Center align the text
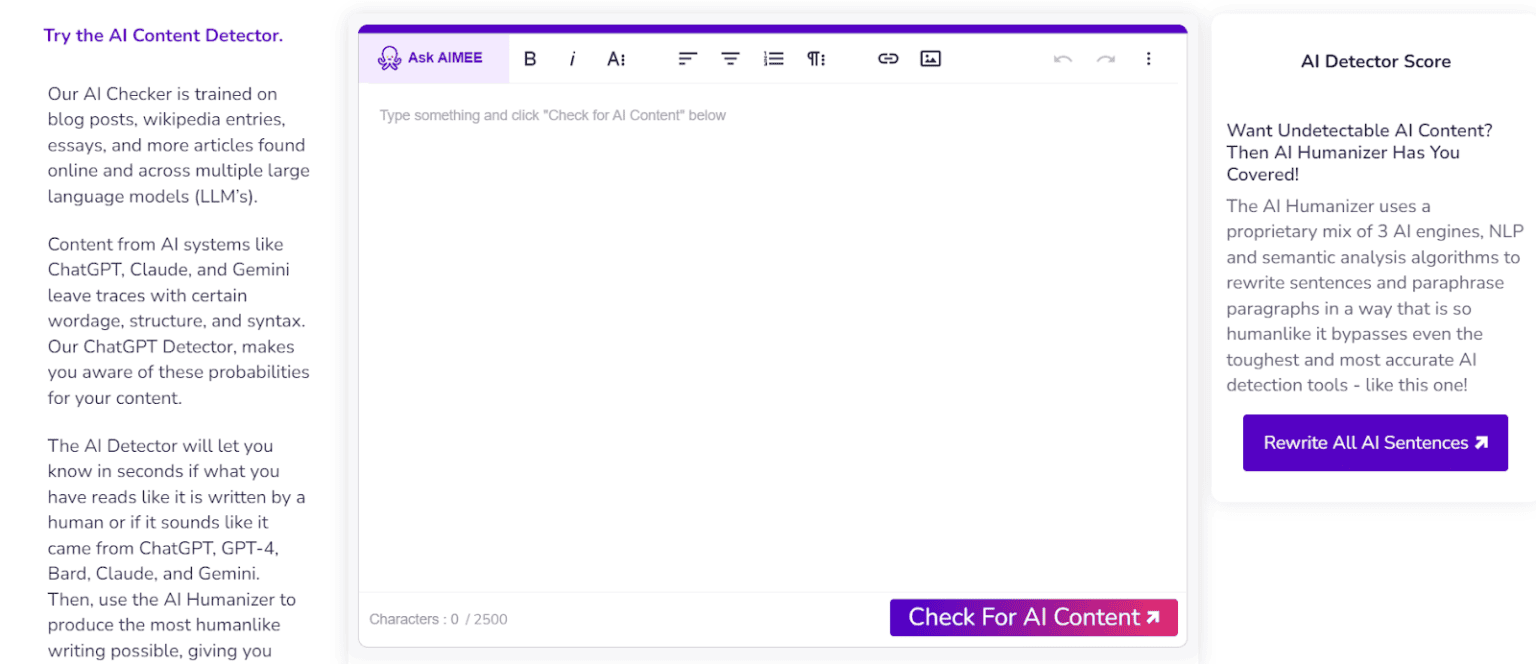1536x664 pixels. coord(731,59)
